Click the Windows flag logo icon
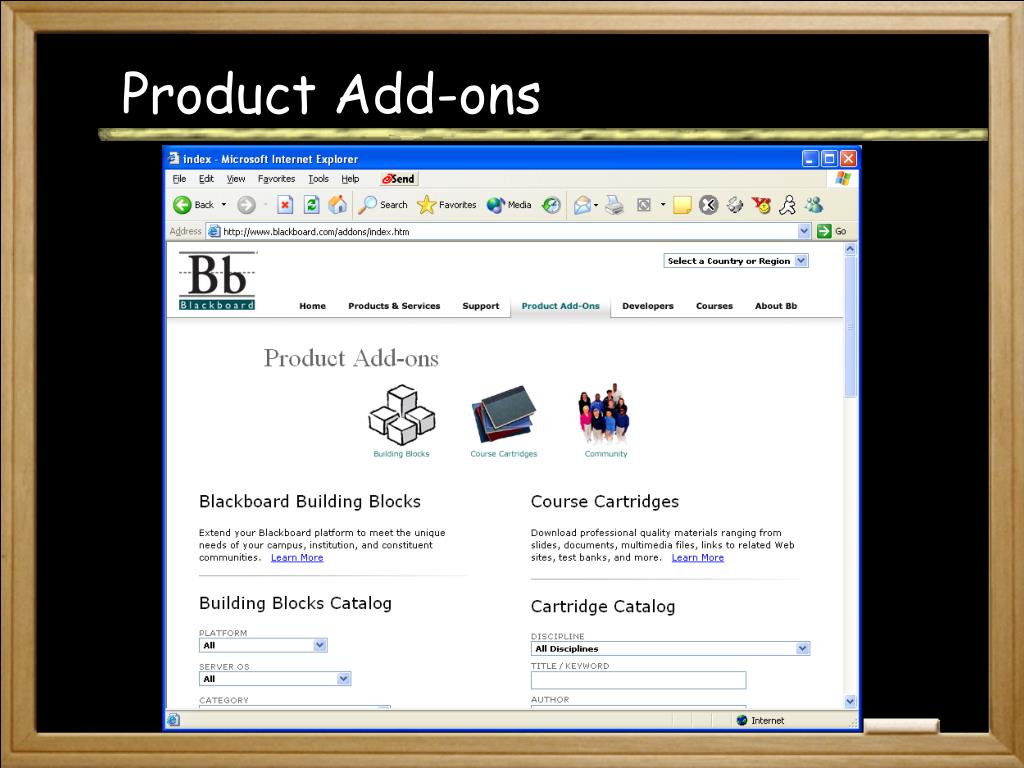 coord(842,178)
